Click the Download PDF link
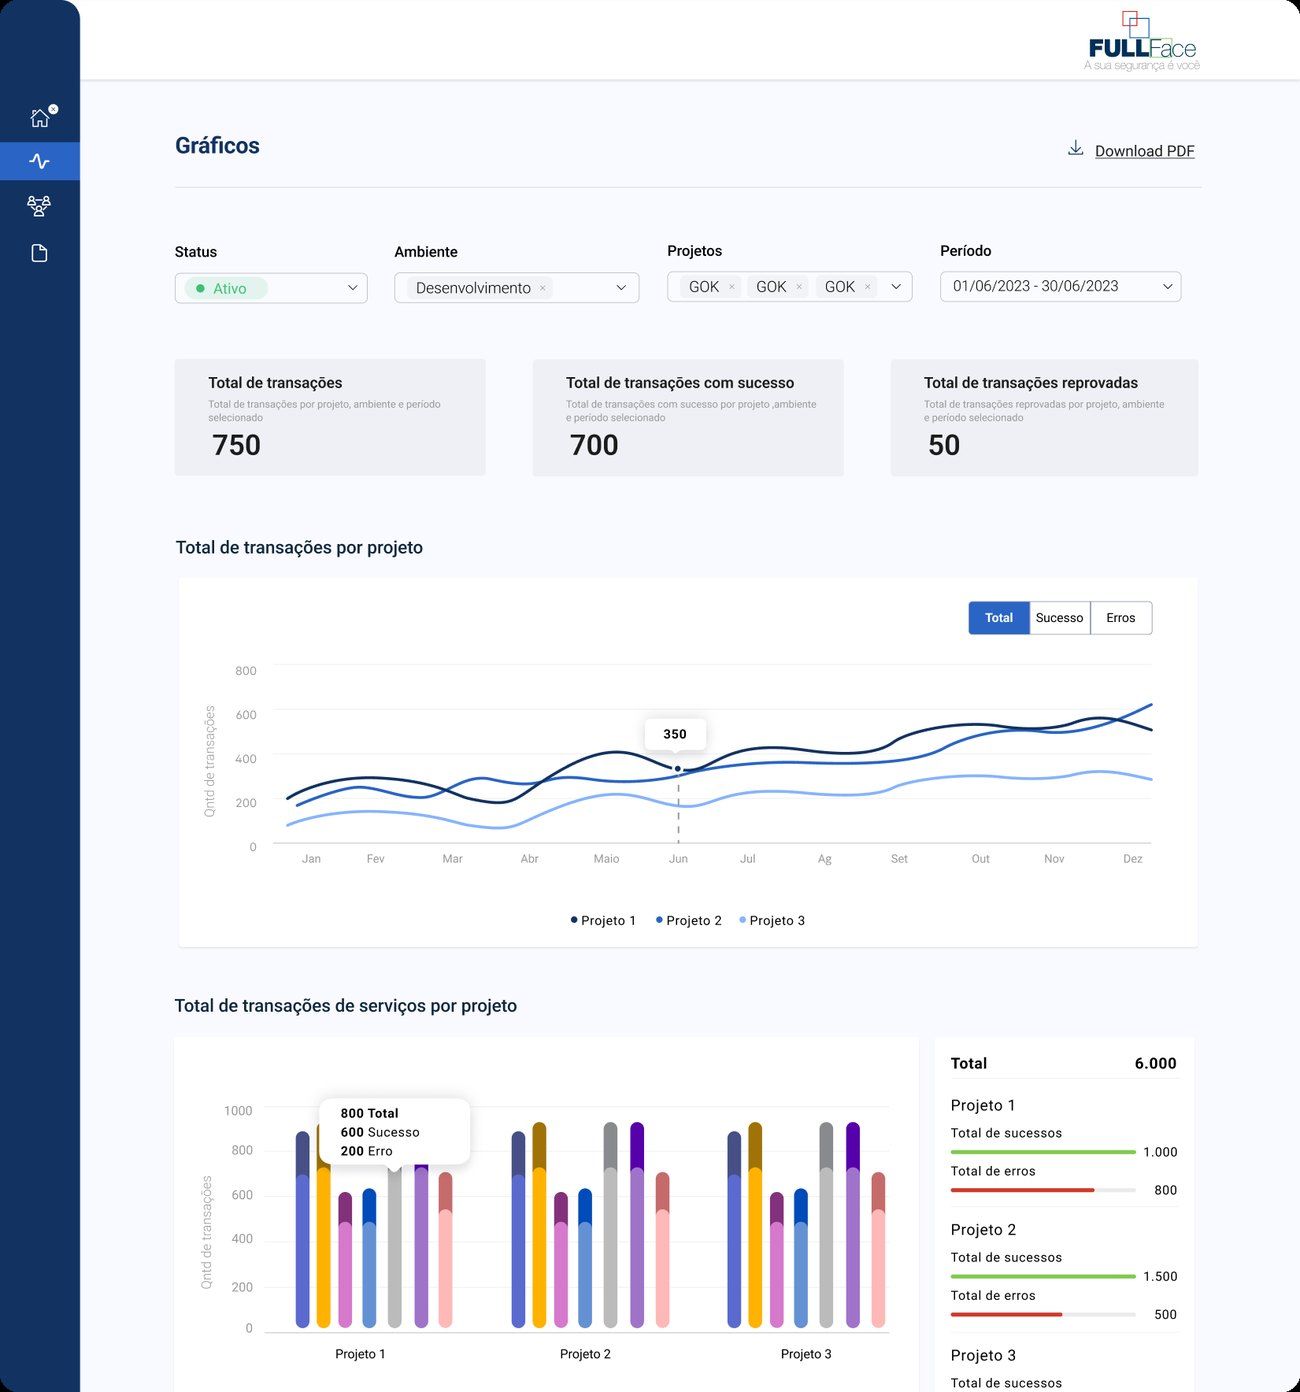Image resolution: width=1300 pixels, height=1392 pixels. coord(1145,151)
